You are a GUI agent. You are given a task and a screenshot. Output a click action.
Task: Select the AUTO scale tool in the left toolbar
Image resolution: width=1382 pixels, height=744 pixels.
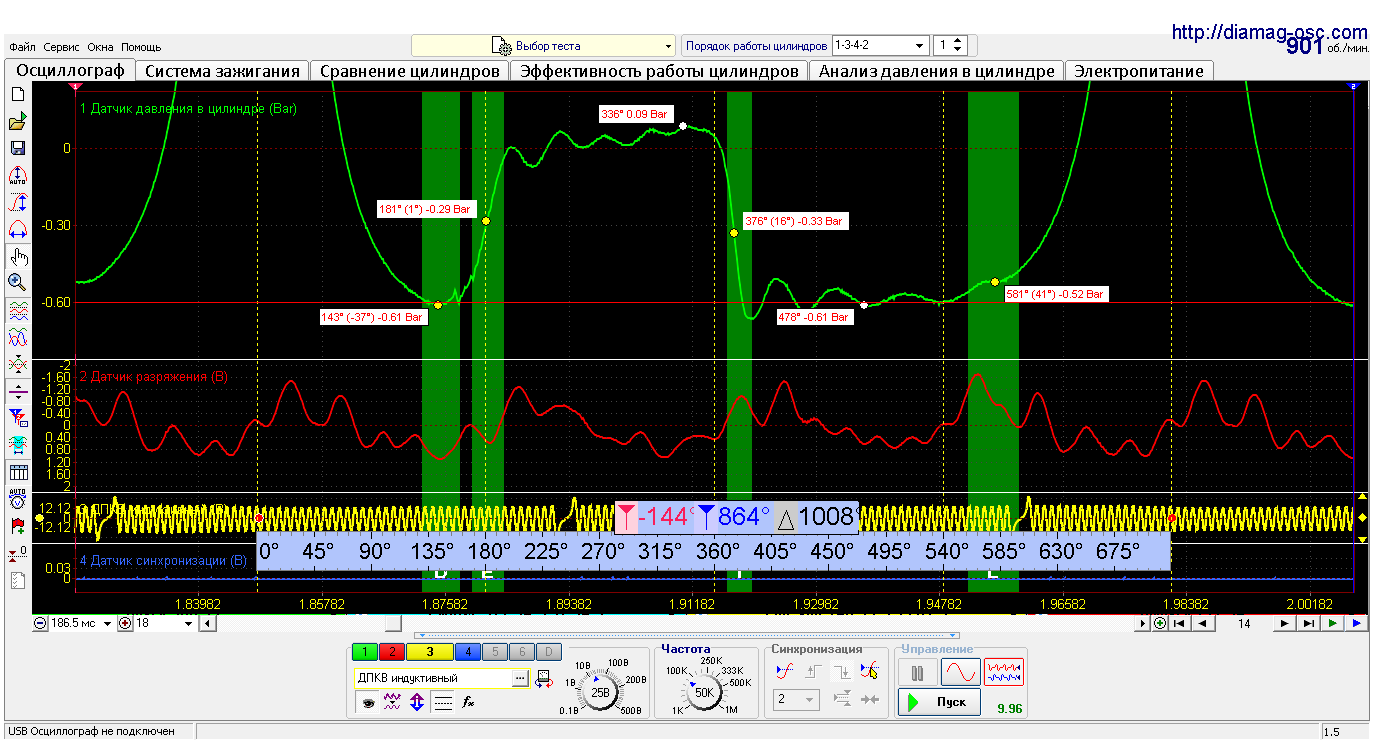pos(17,175)
